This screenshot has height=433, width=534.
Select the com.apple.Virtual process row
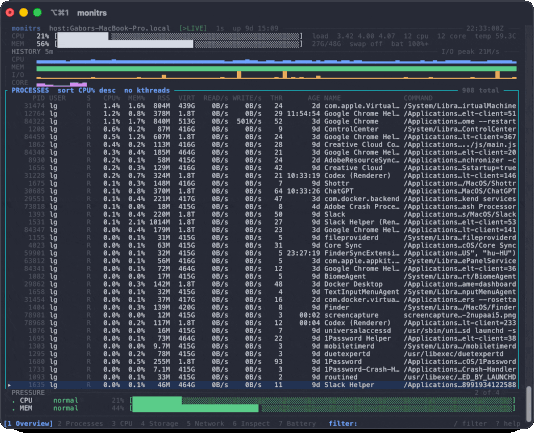point(262,106)
